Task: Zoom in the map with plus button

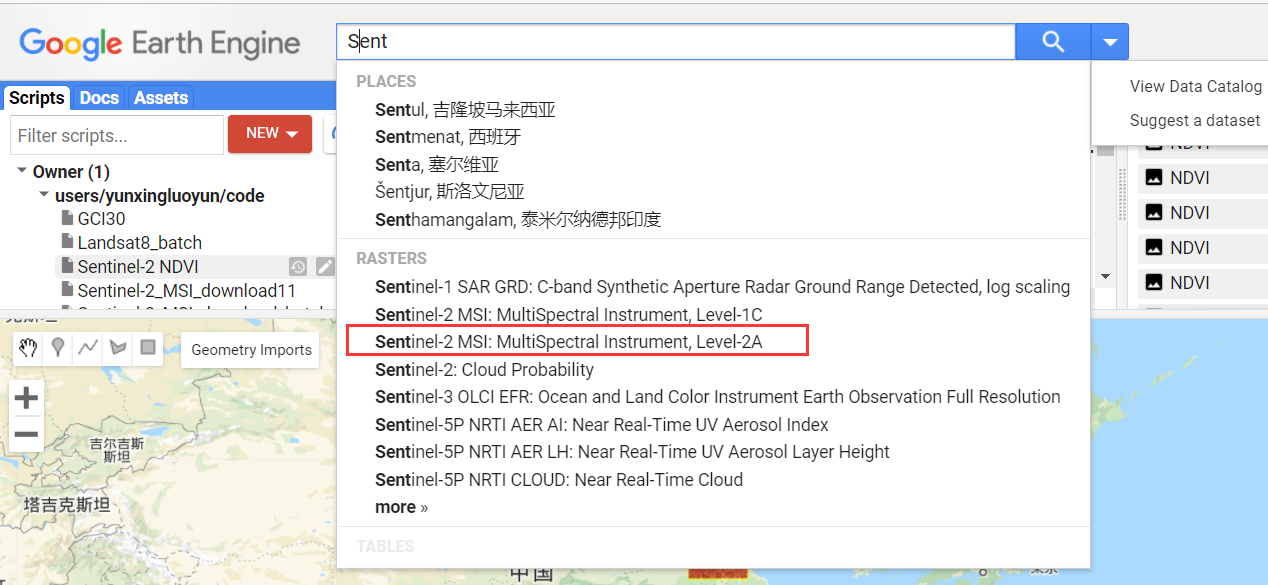Action: click(27, 398)
